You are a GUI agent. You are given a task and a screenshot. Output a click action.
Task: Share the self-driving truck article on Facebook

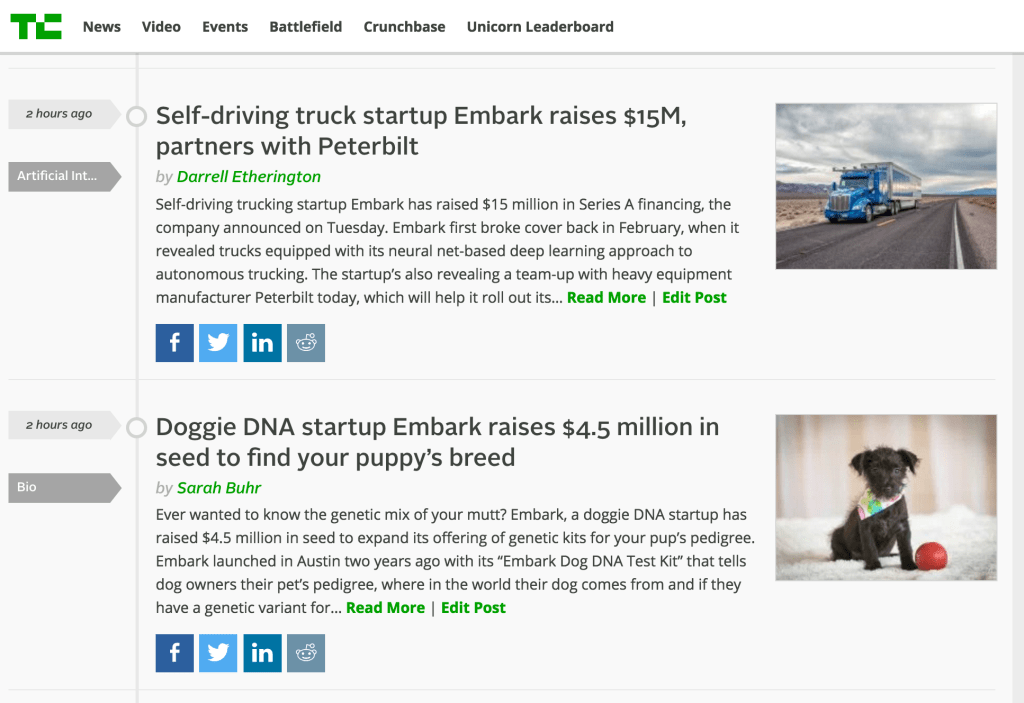(x=174, y=343)
